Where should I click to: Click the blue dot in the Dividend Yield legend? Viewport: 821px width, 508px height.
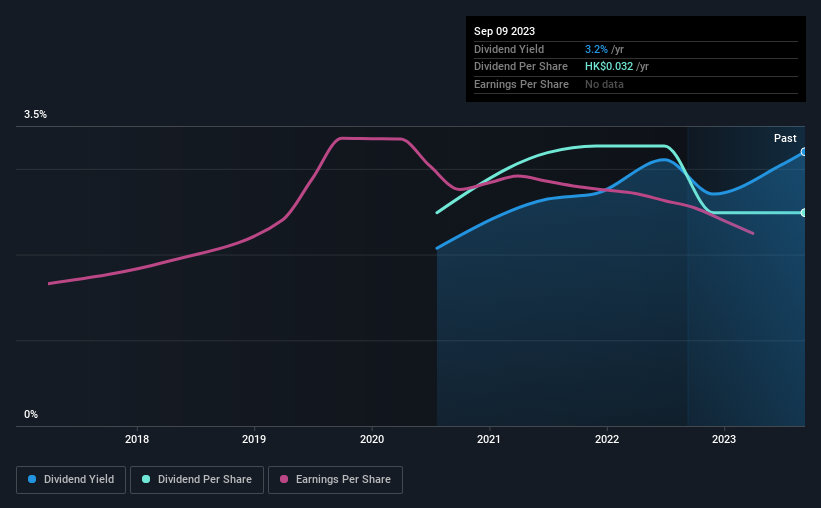pyautogui.click(x=32, y=480)
